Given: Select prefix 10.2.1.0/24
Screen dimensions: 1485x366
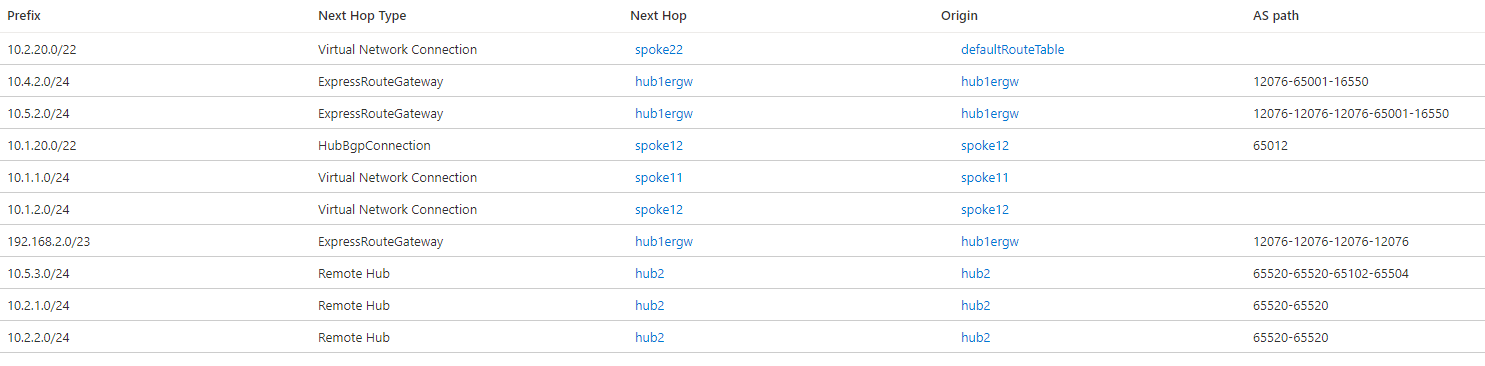Looking at the screenshot, I should [38, 305].
